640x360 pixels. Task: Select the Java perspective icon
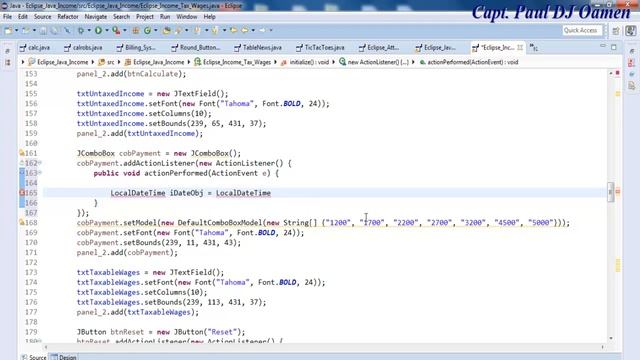coord(631,31)
